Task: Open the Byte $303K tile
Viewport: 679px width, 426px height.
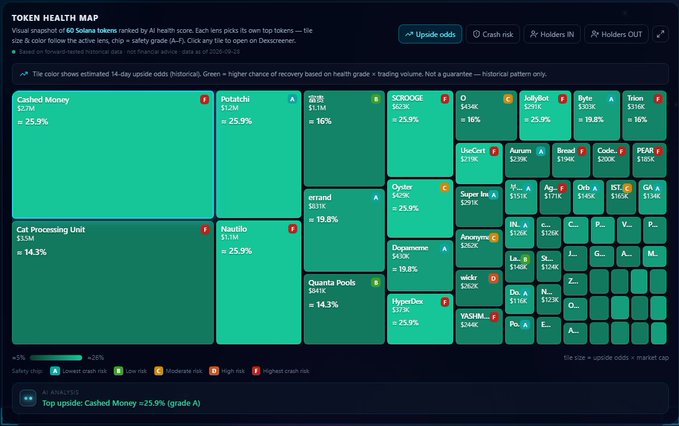Action: tap(596, 115)
